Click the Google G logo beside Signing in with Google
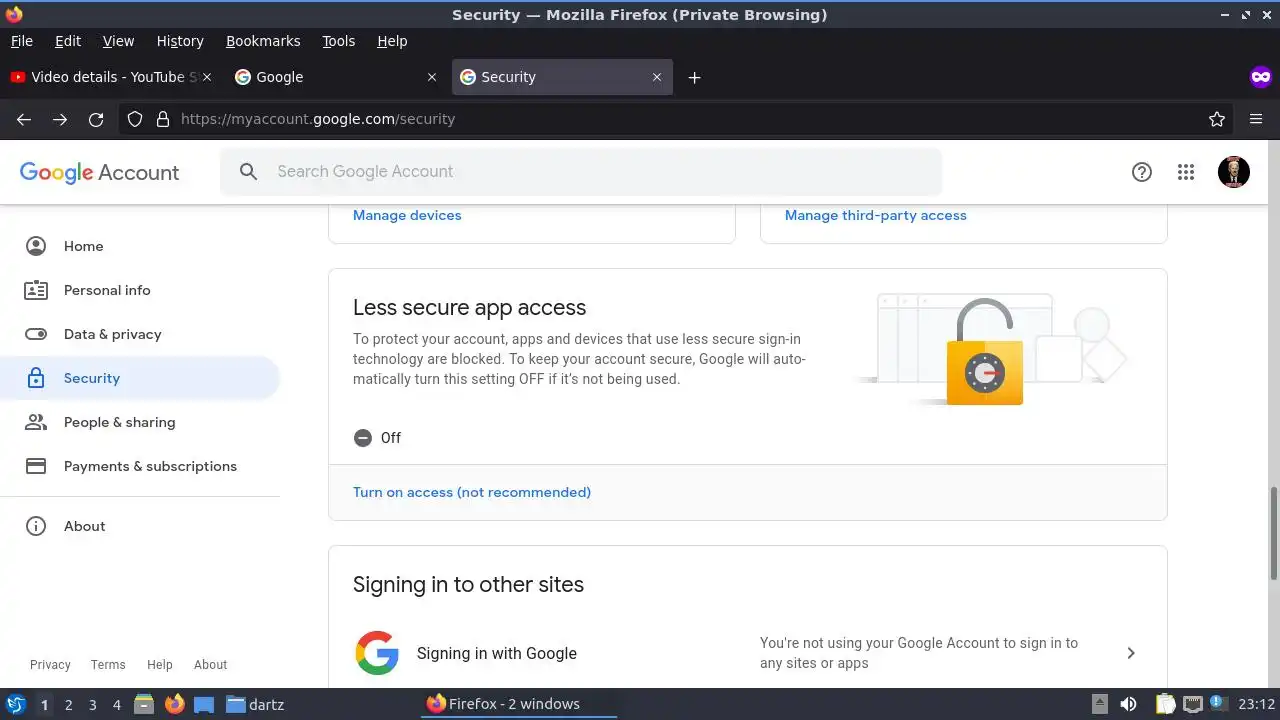 click(x=377, y=653)
